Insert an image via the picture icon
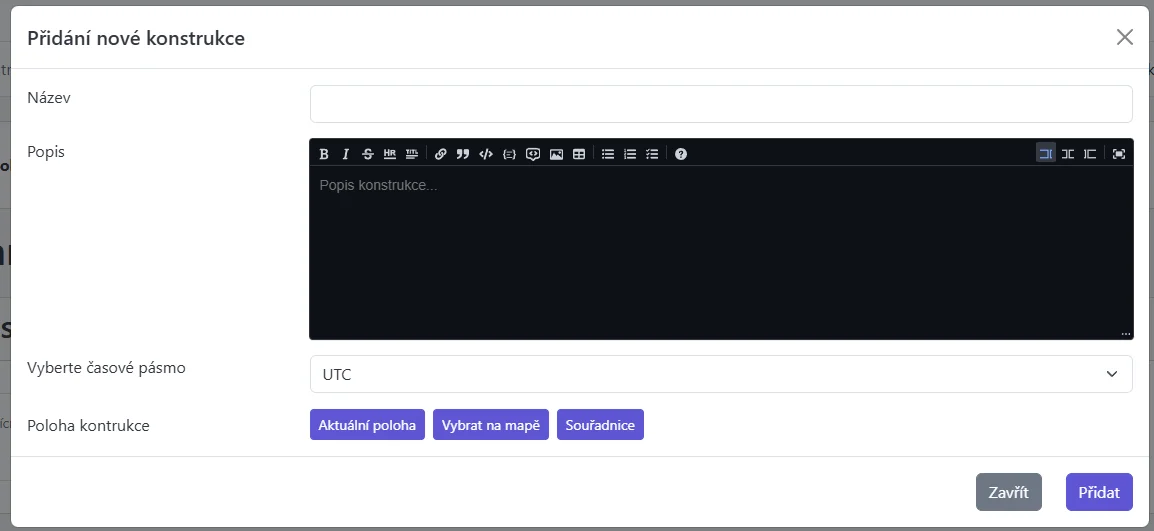This screenshot has width=1154, height=531. 556,154
